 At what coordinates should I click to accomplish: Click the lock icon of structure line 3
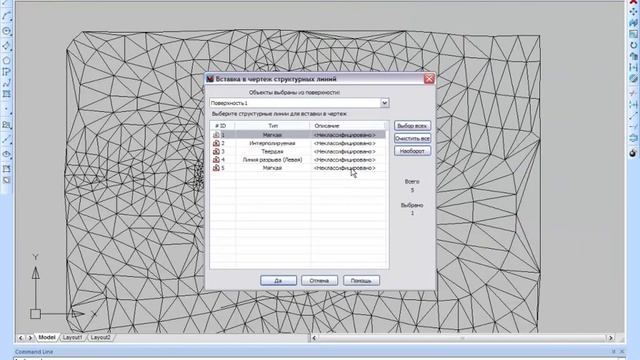216,151
